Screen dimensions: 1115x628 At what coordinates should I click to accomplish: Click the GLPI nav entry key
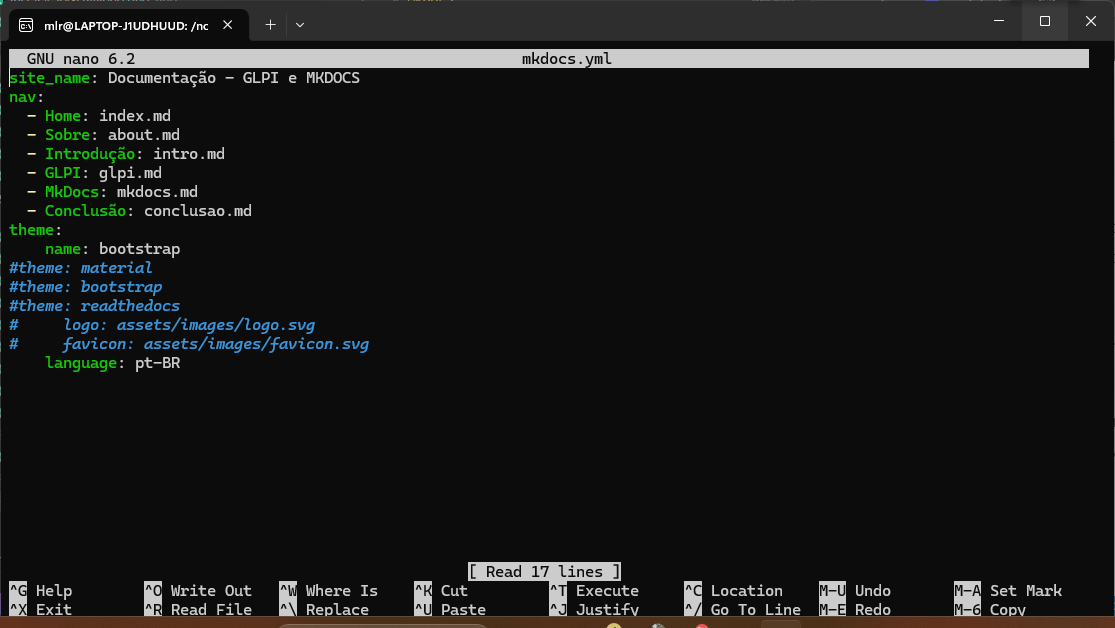63,173
